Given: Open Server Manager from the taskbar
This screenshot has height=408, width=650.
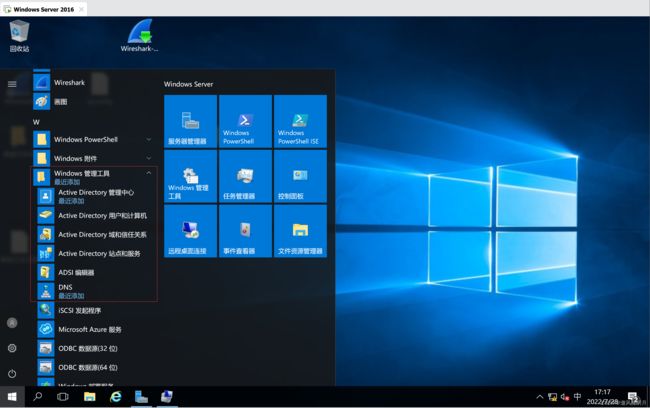Looking at the screenshot, I should [x=141, y=397].
